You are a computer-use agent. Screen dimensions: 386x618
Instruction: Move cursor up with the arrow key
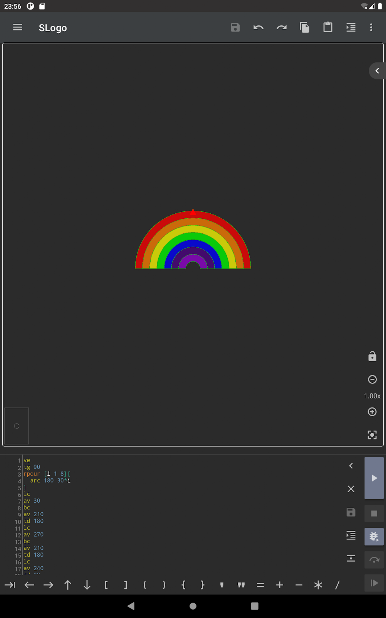[68, 585]
